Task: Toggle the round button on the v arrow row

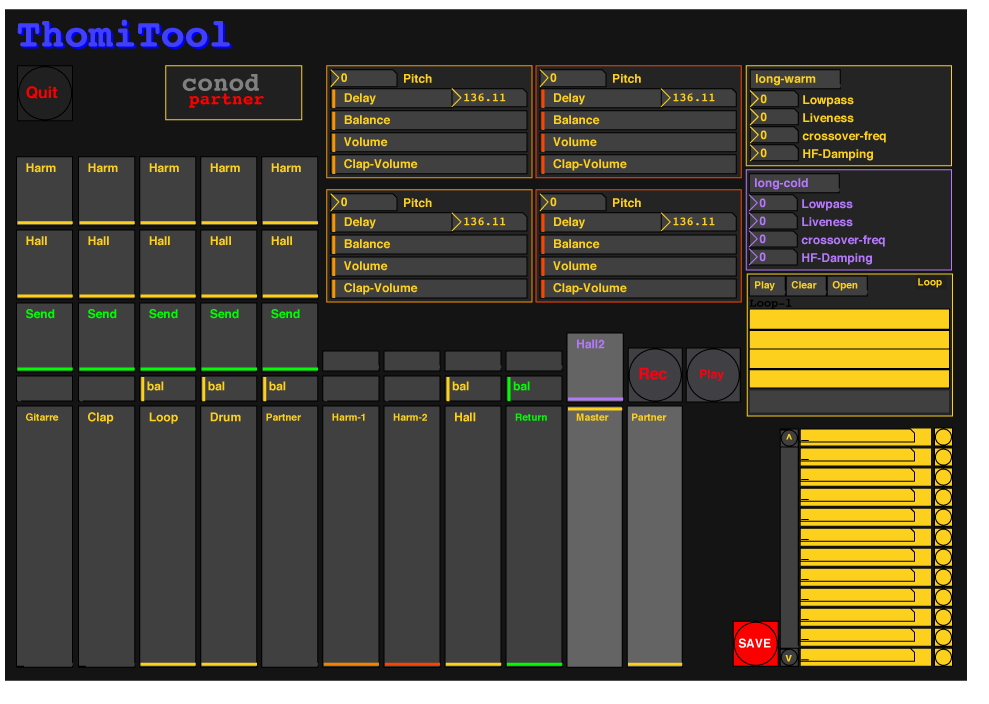Action: pyautogui.click(x=943, y=657)
